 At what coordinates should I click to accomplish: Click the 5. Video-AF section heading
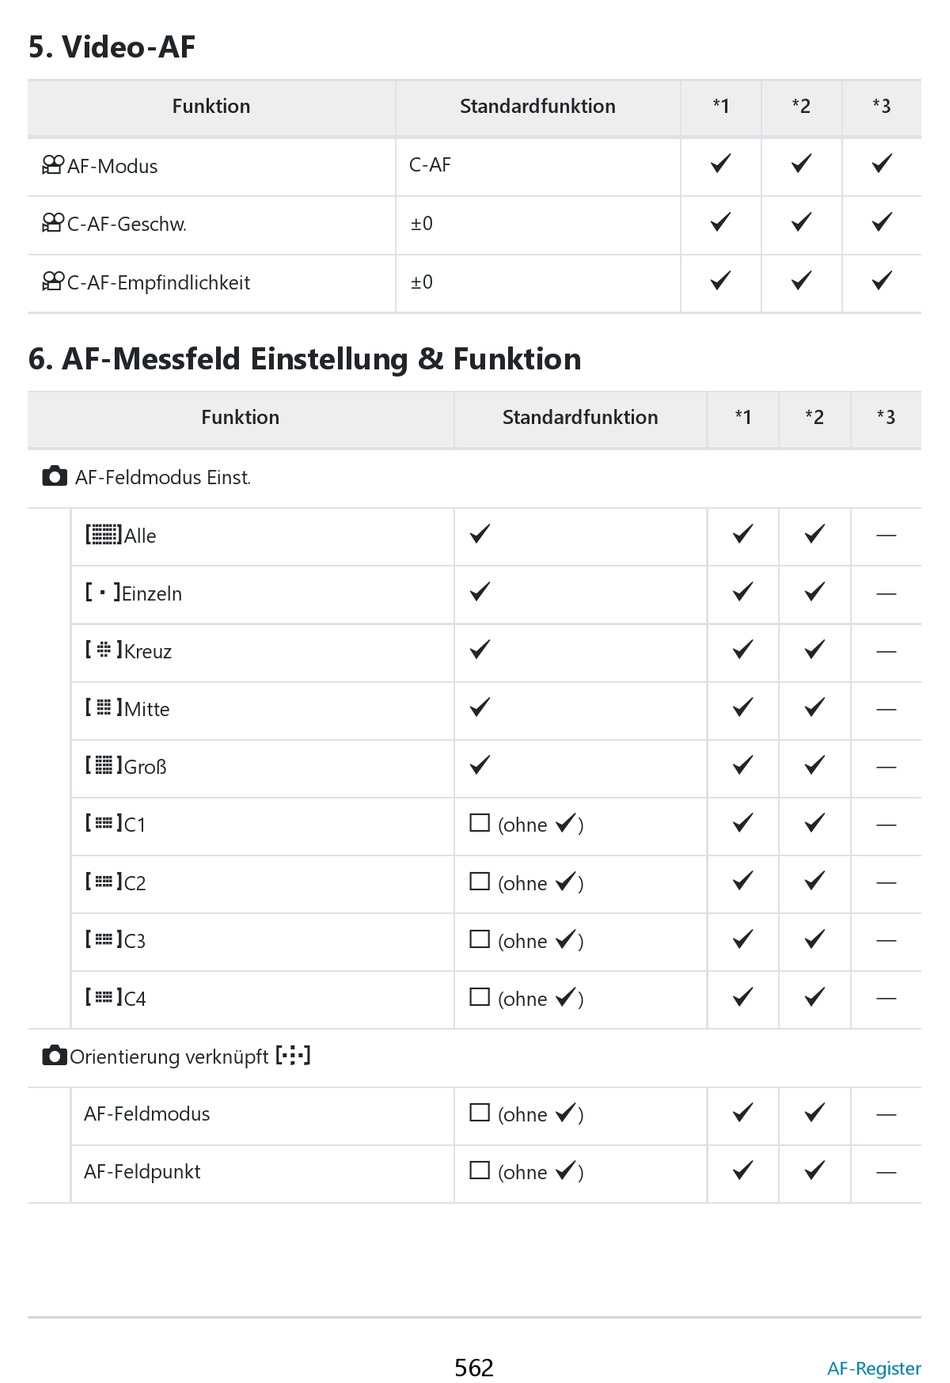(x=112, y=47)
